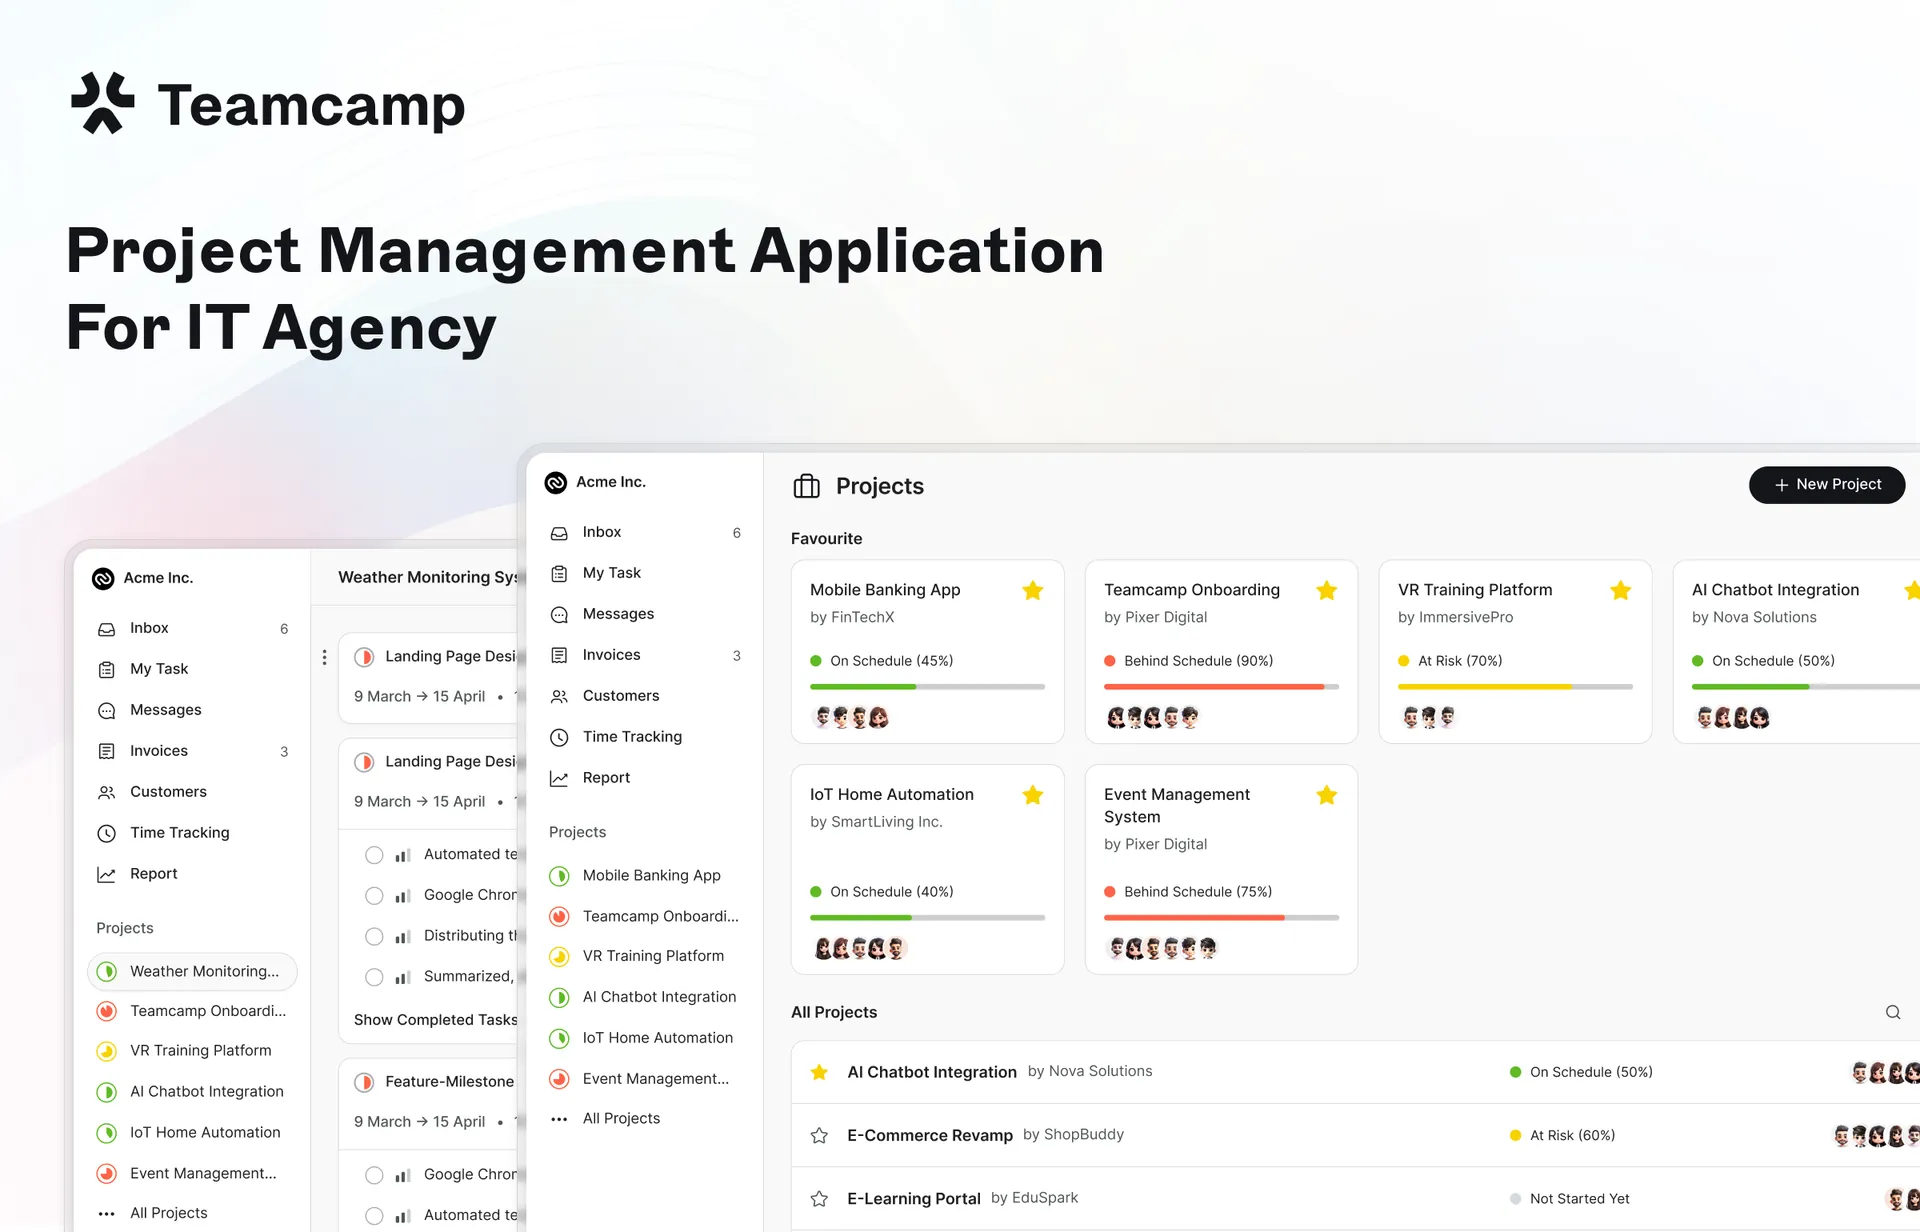Click the Invoices document icon in front sidebar
Viewport: 1920px width, 1232px height.
tap(559, 656)
